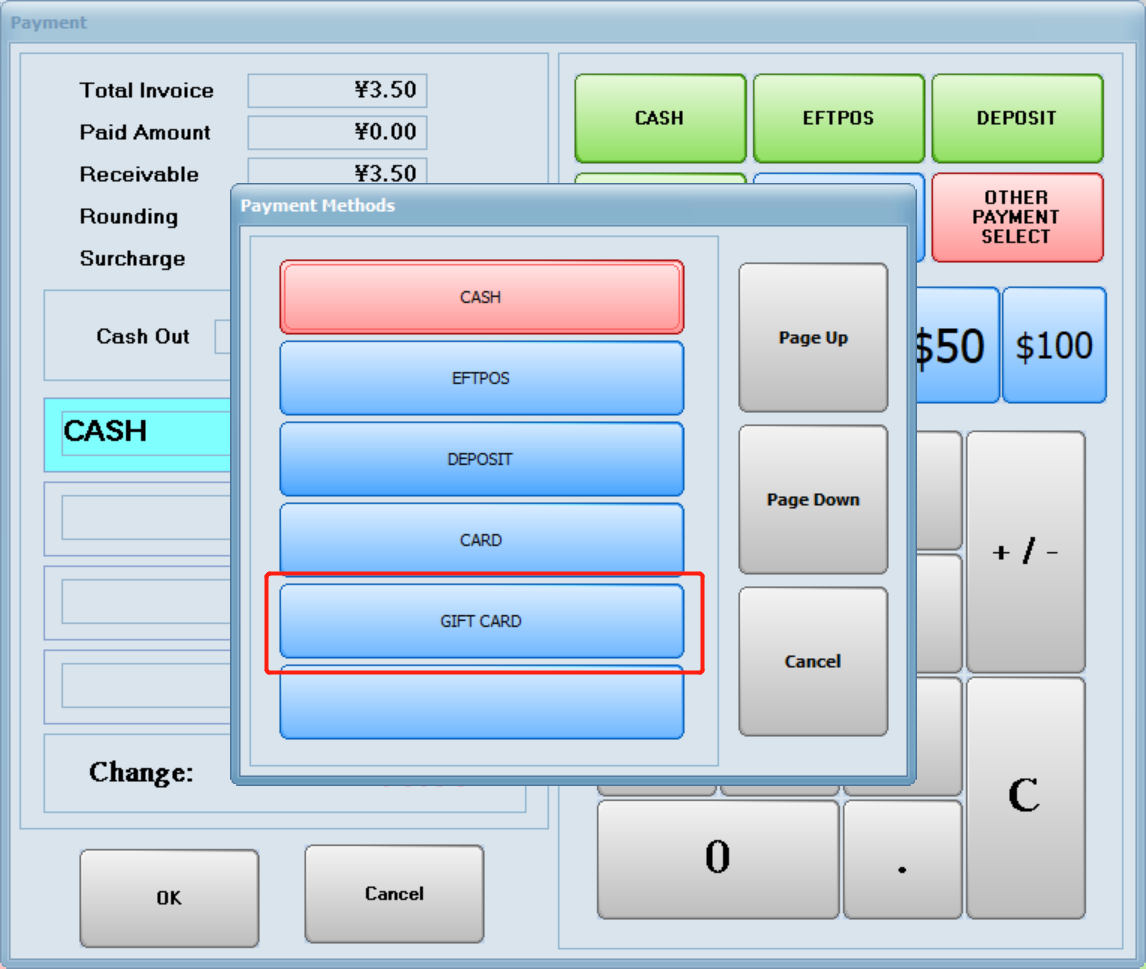Click Page Down in the Payment Methods dialog
The width and height of the screenshot is (1146, 969).
[x=813, y=498]
